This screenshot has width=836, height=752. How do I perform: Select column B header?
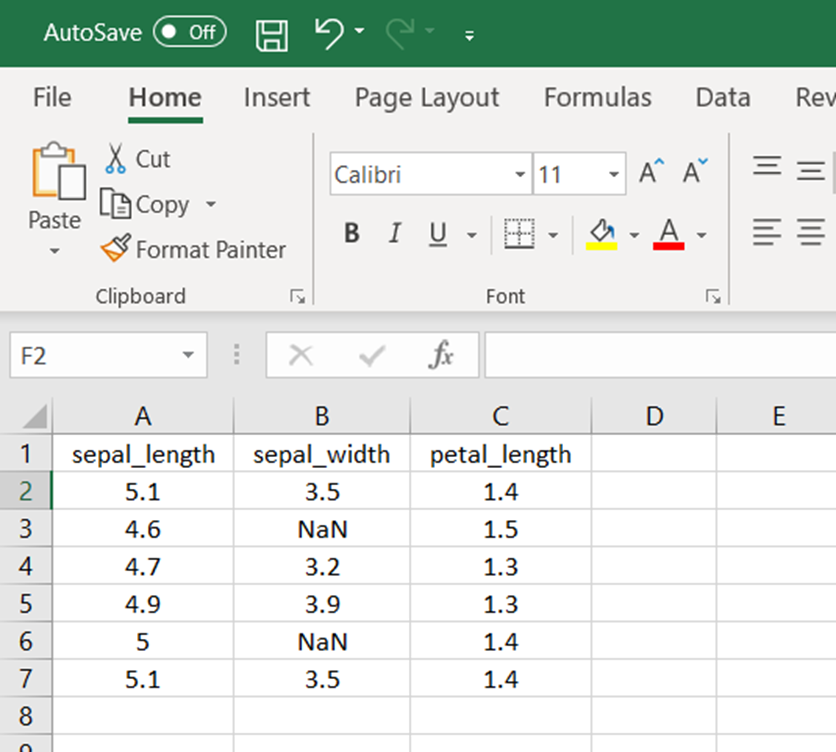coord(322,416)
